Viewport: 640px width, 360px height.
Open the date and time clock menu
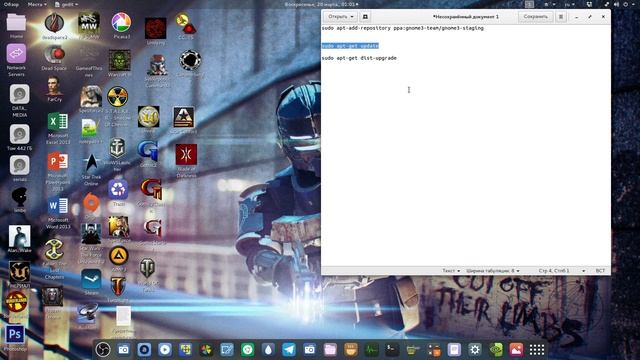tap(321, 4)
